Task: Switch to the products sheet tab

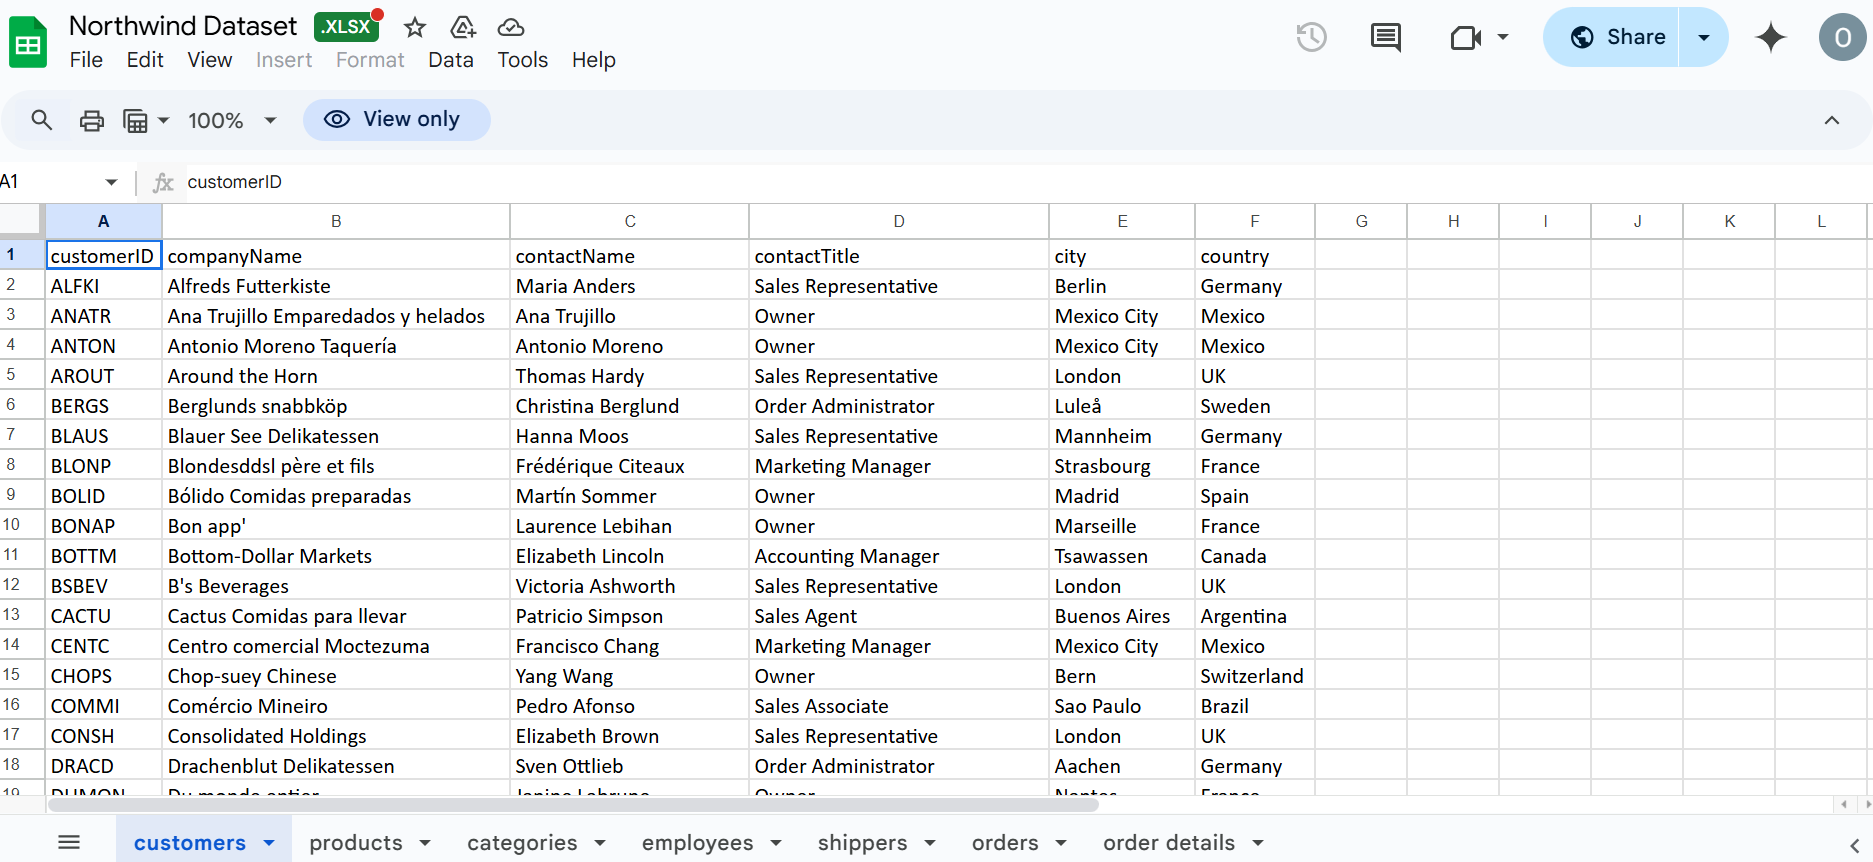Action: pos(356,843)
